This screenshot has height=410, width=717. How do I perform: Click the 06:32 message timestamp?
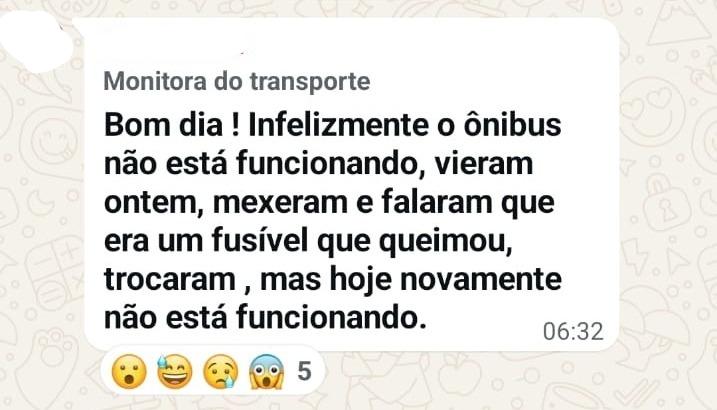tap(573, 332)
